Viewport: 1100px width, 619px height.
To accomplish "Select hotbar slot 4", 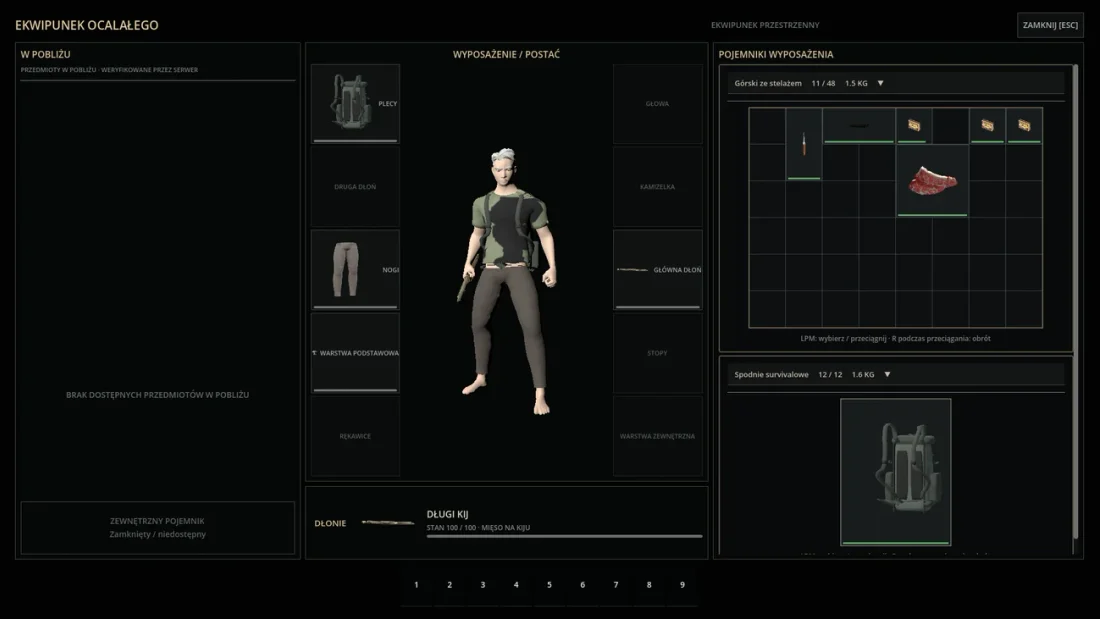I will [516, 585].
